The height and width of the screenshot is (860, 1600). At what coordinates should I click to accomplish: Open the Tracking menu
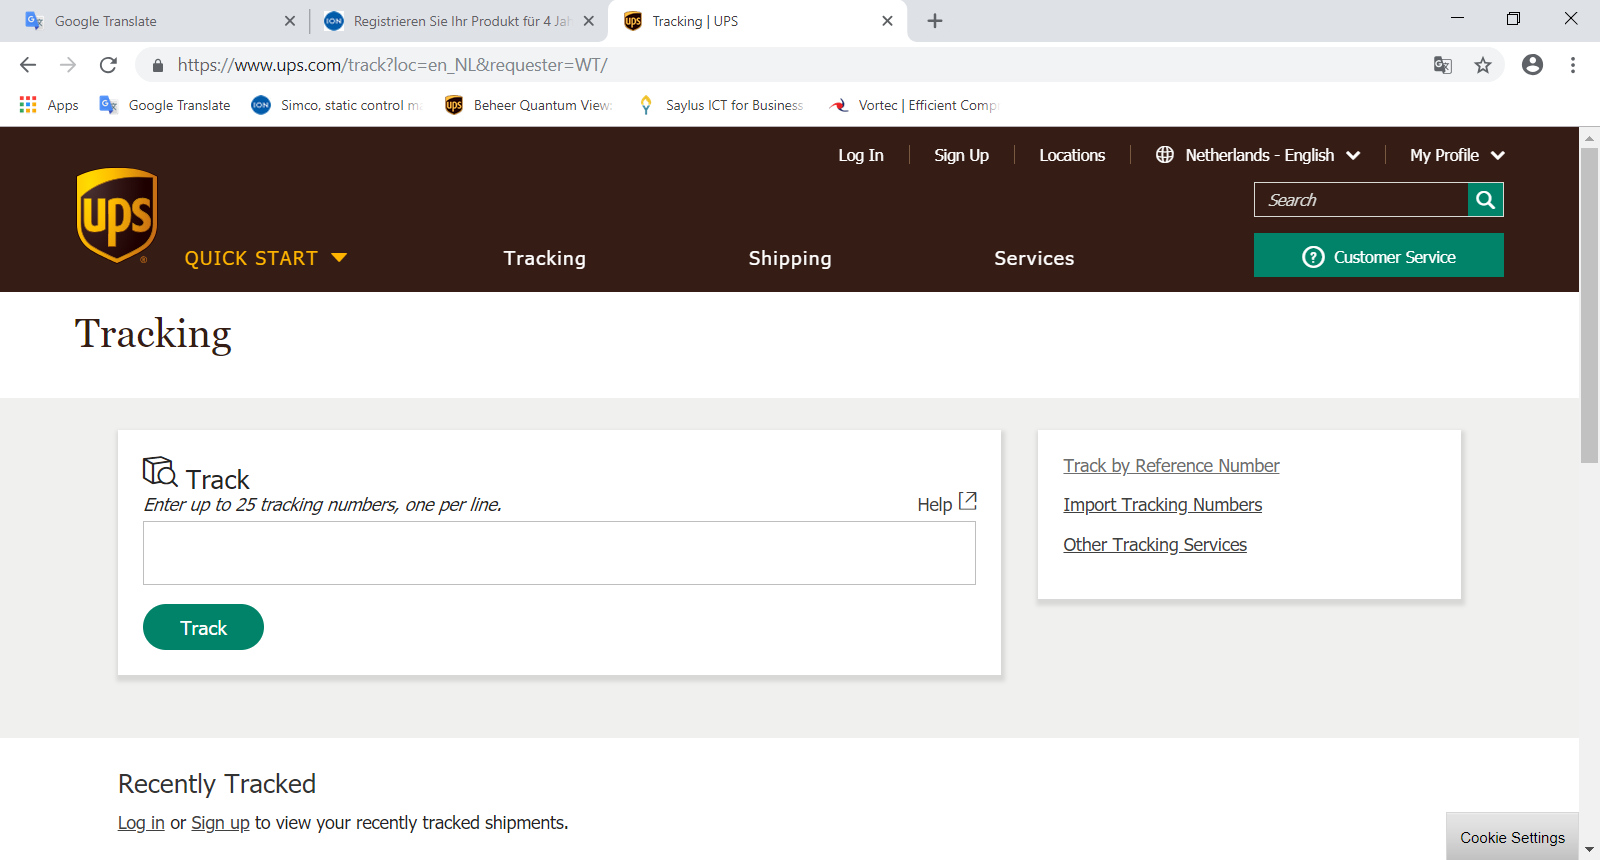tap(545, 258)
